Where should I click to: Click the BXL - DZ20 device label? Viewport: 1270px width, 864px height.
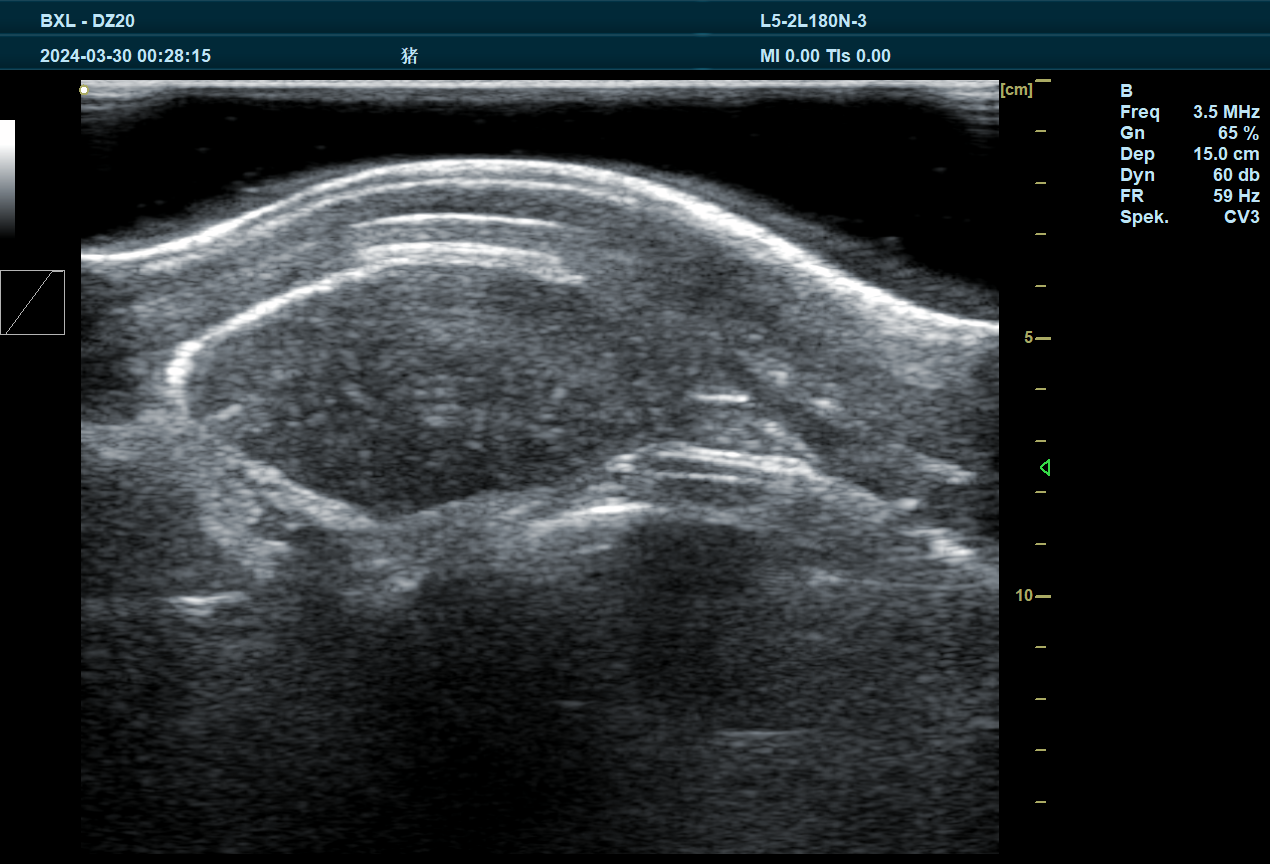click(87, 21)
